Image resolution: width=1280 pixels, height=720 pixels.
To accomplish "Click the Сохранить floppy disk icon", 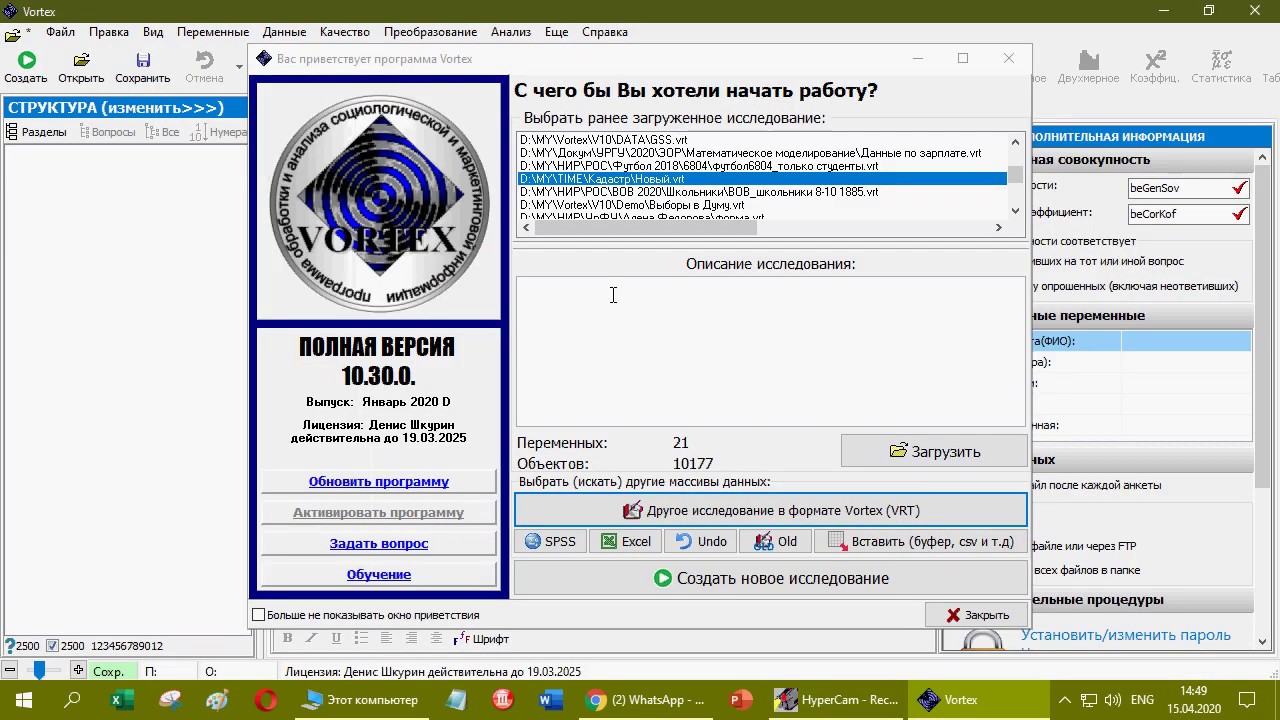I will [x=143, y=61].
